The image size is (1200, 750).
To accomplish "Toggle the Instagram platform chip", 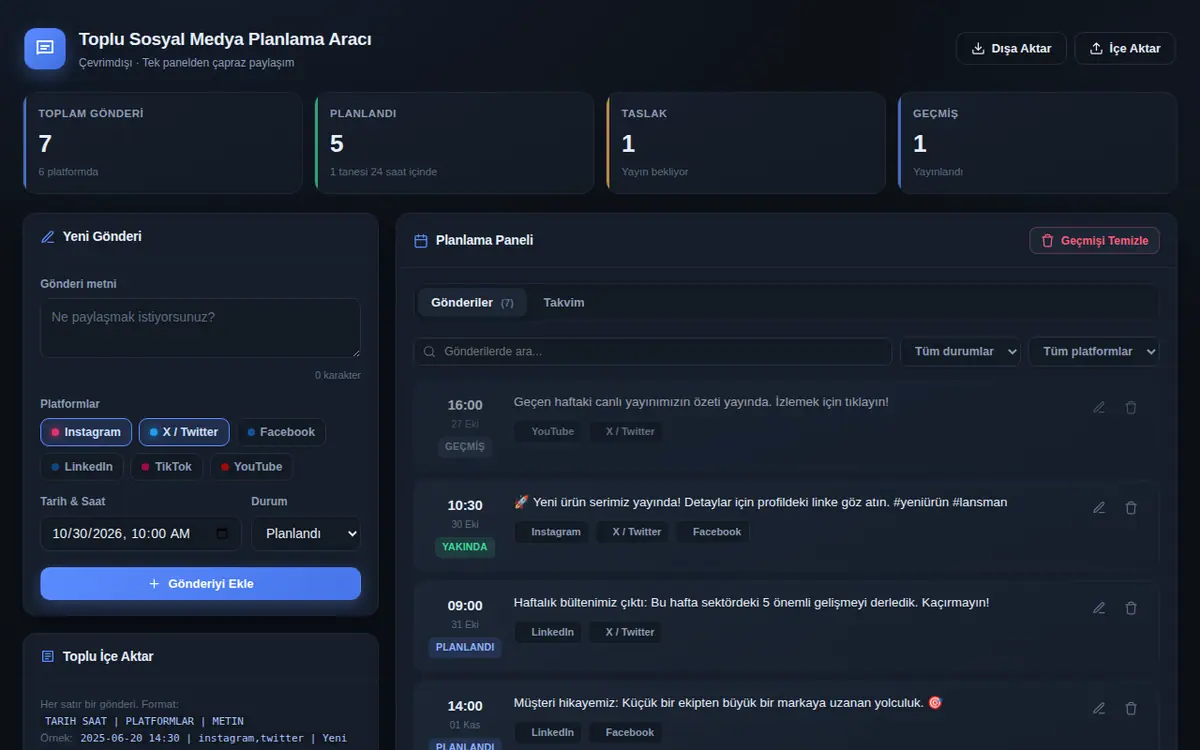I will point(86,432).
